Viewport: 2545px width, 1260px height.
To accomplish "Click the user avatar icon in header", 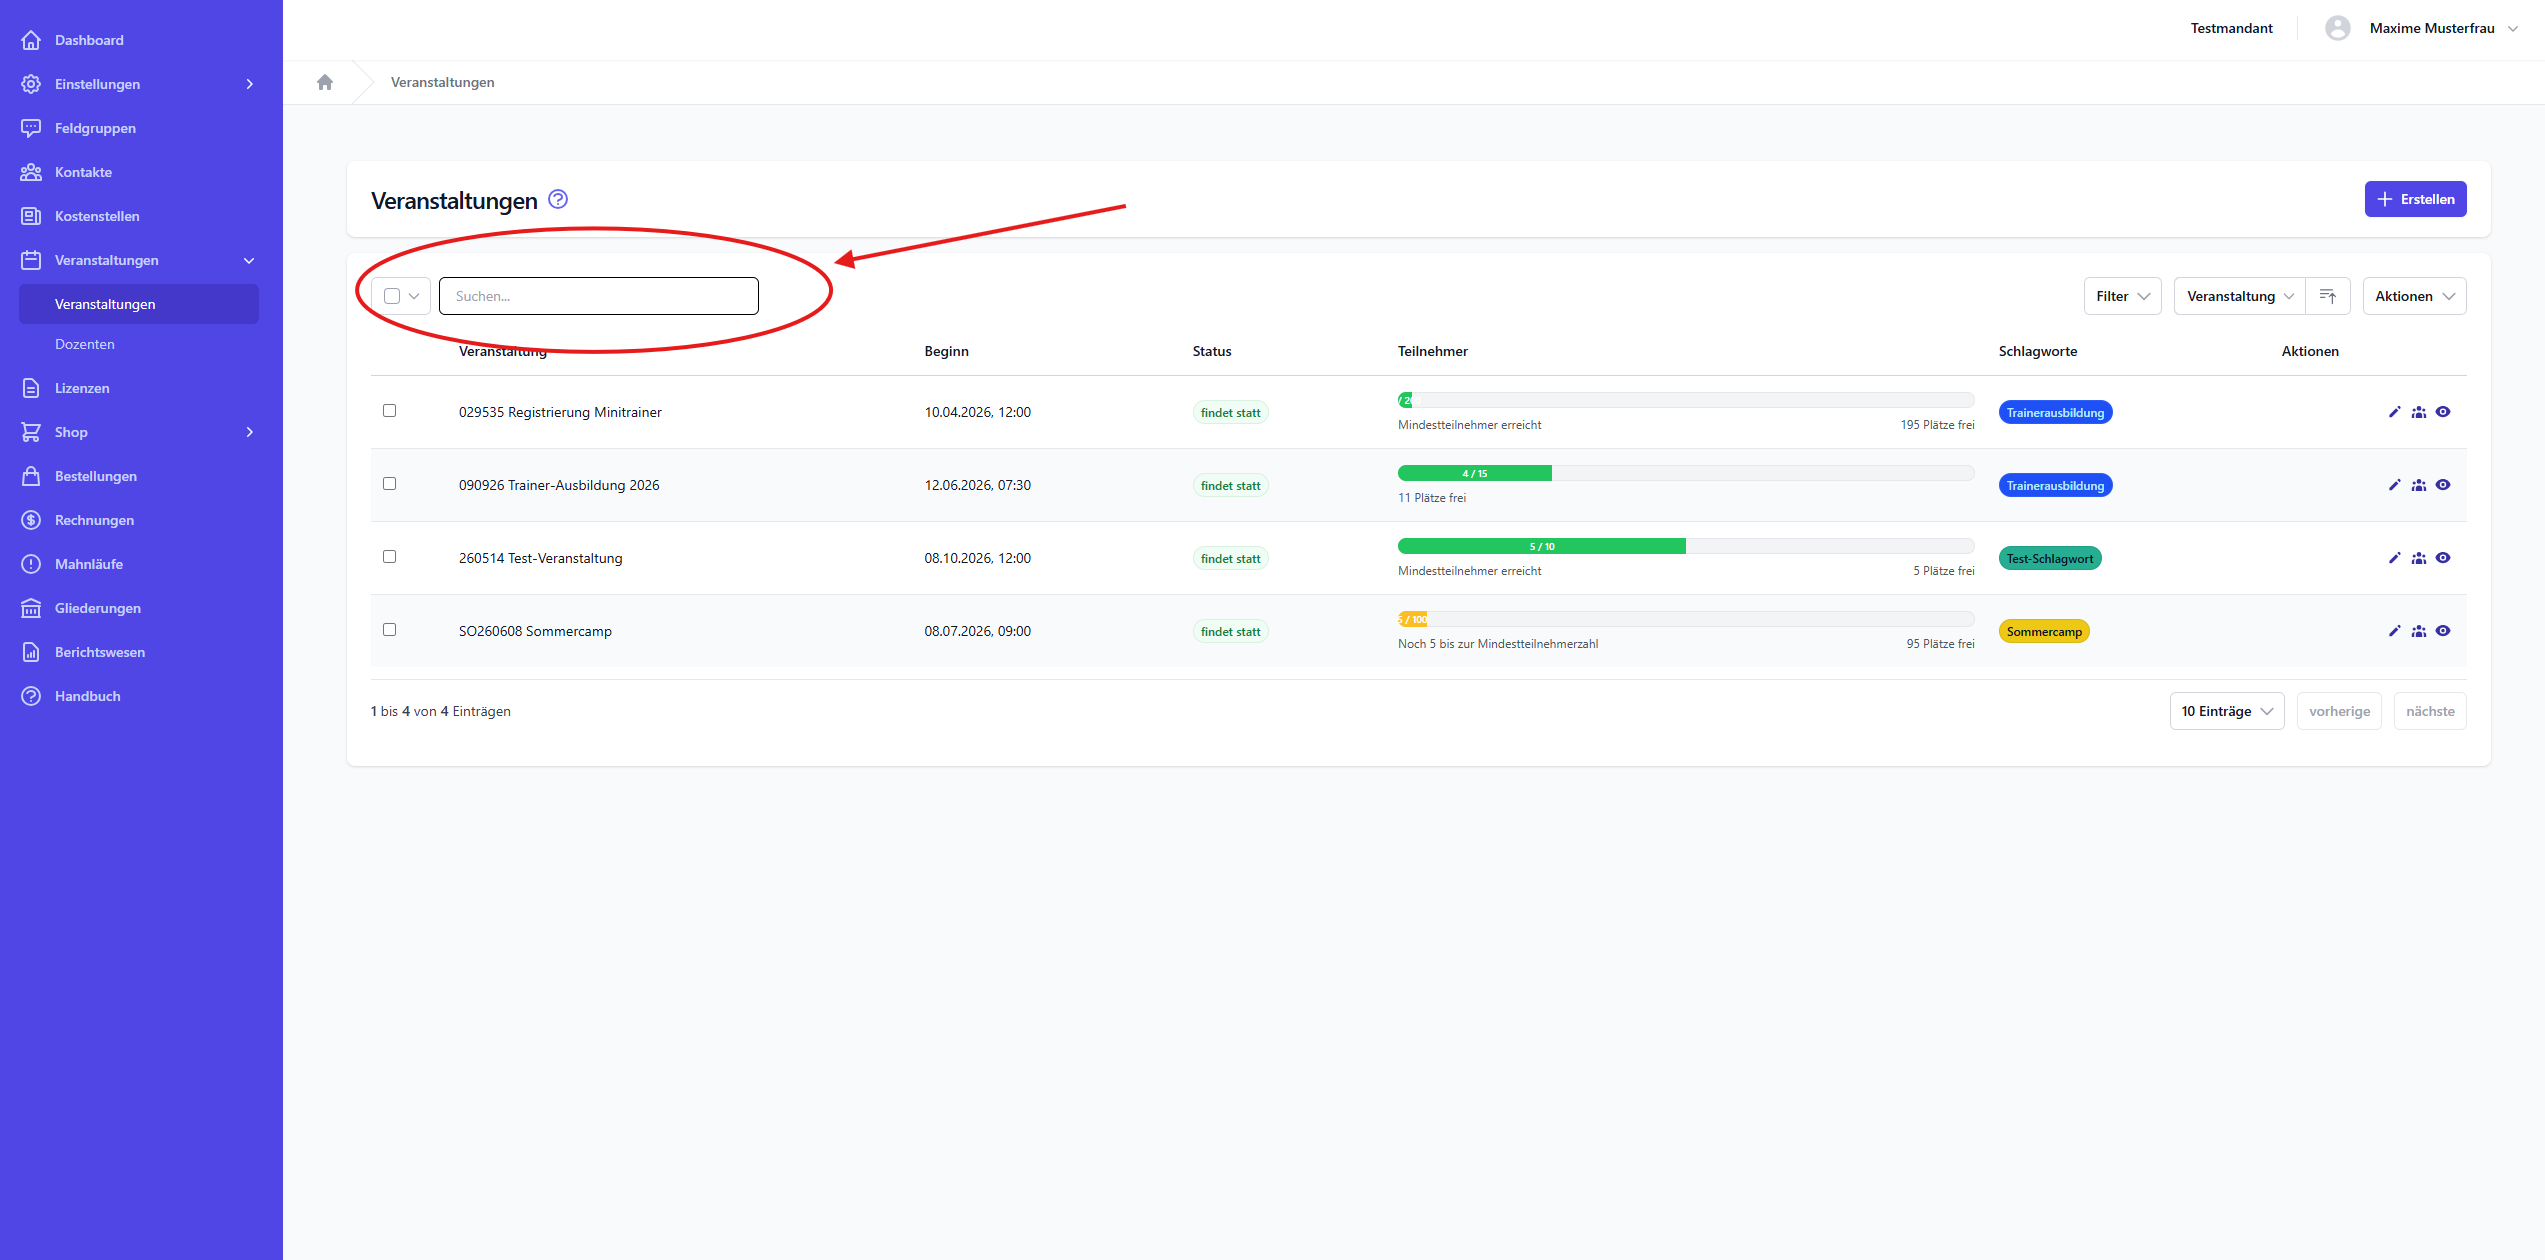I will [x=2337, y=28].
